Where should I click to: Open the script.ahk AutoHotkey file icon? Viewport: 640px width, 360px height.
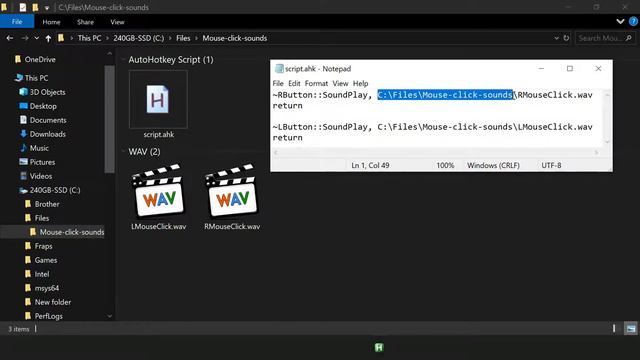tap(158, 99)
